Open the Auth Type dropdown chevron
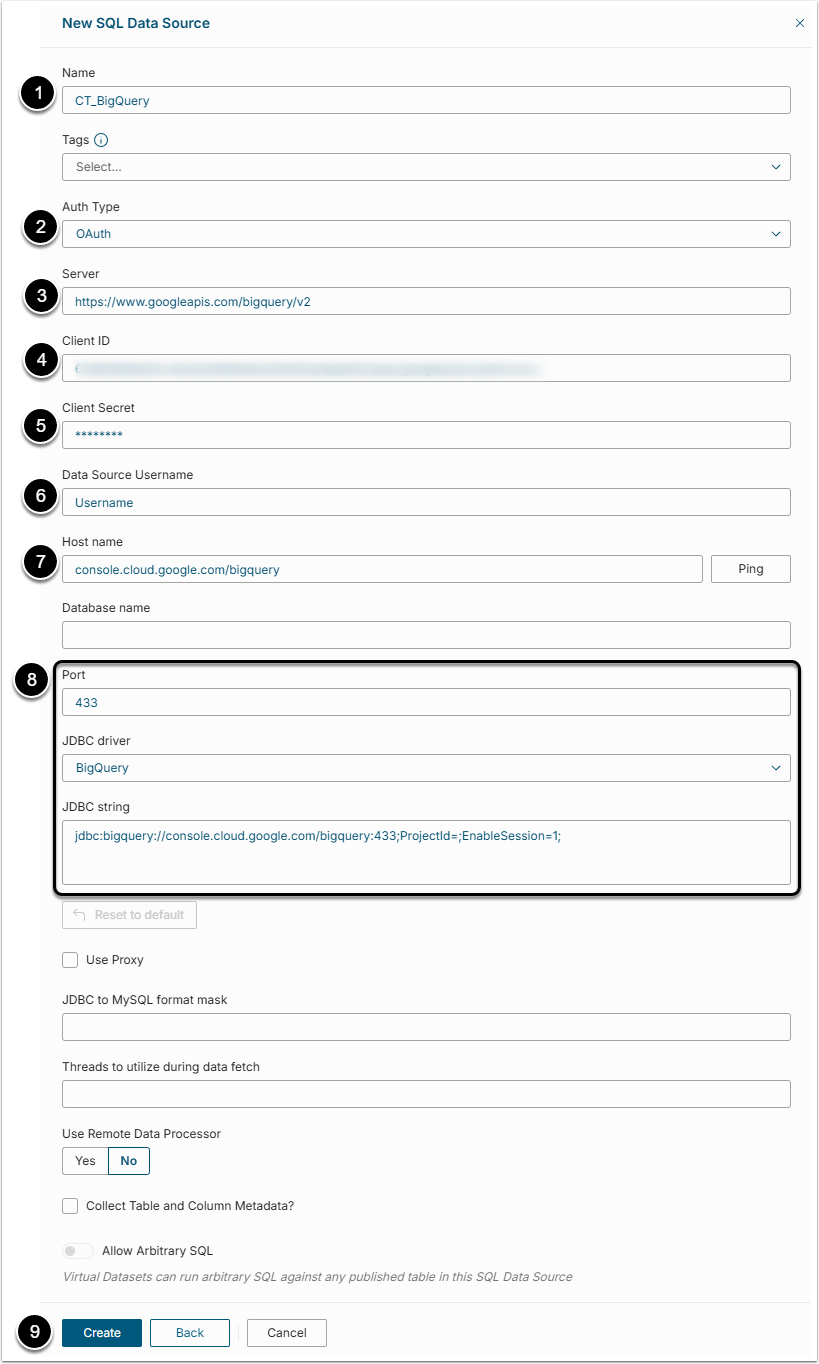 coord(776,234)
